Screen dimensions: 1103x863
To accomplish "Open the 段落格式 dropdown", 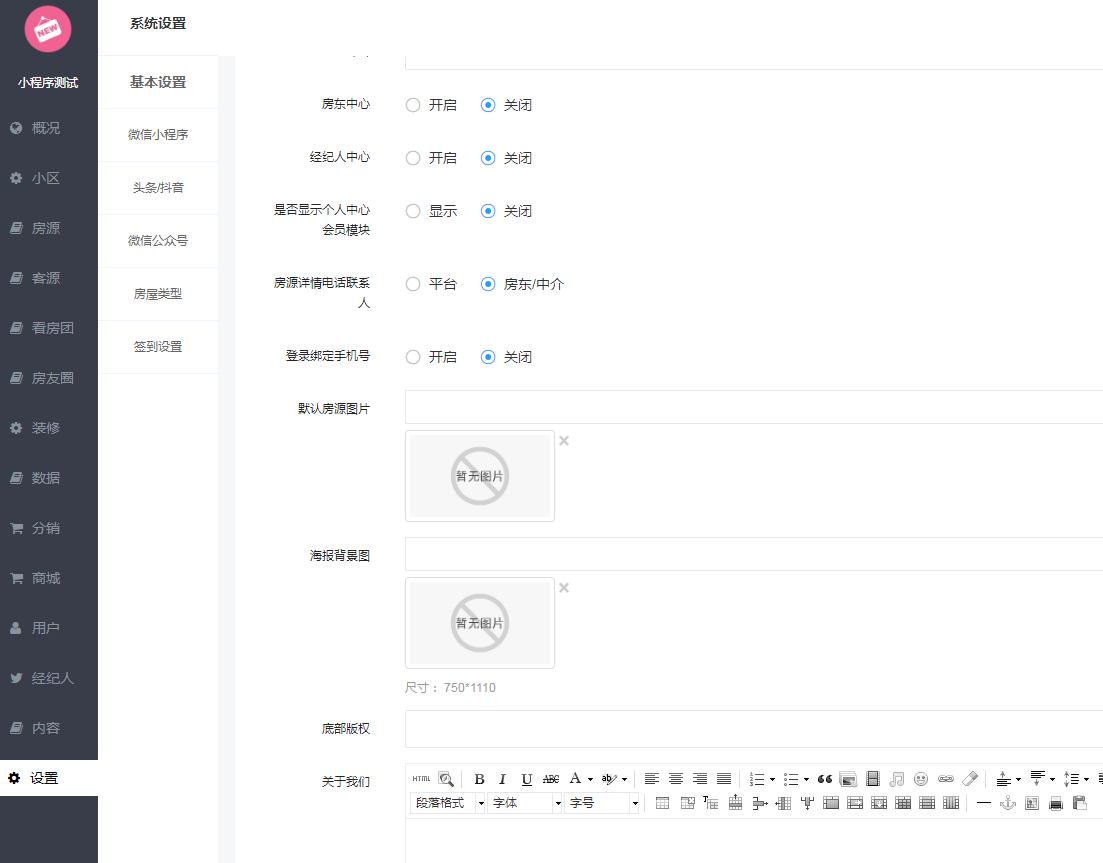I will pyautogui.click(x=445, y=801).
